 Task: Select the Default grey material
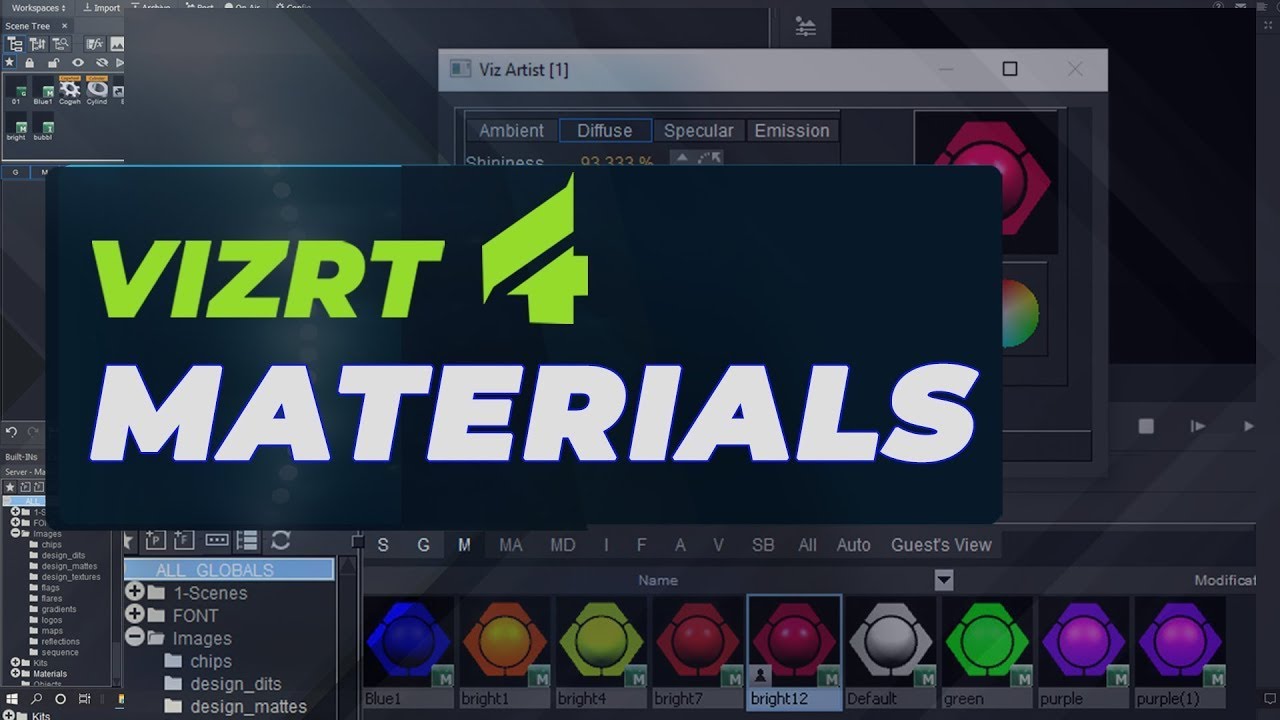coord(891,652)
